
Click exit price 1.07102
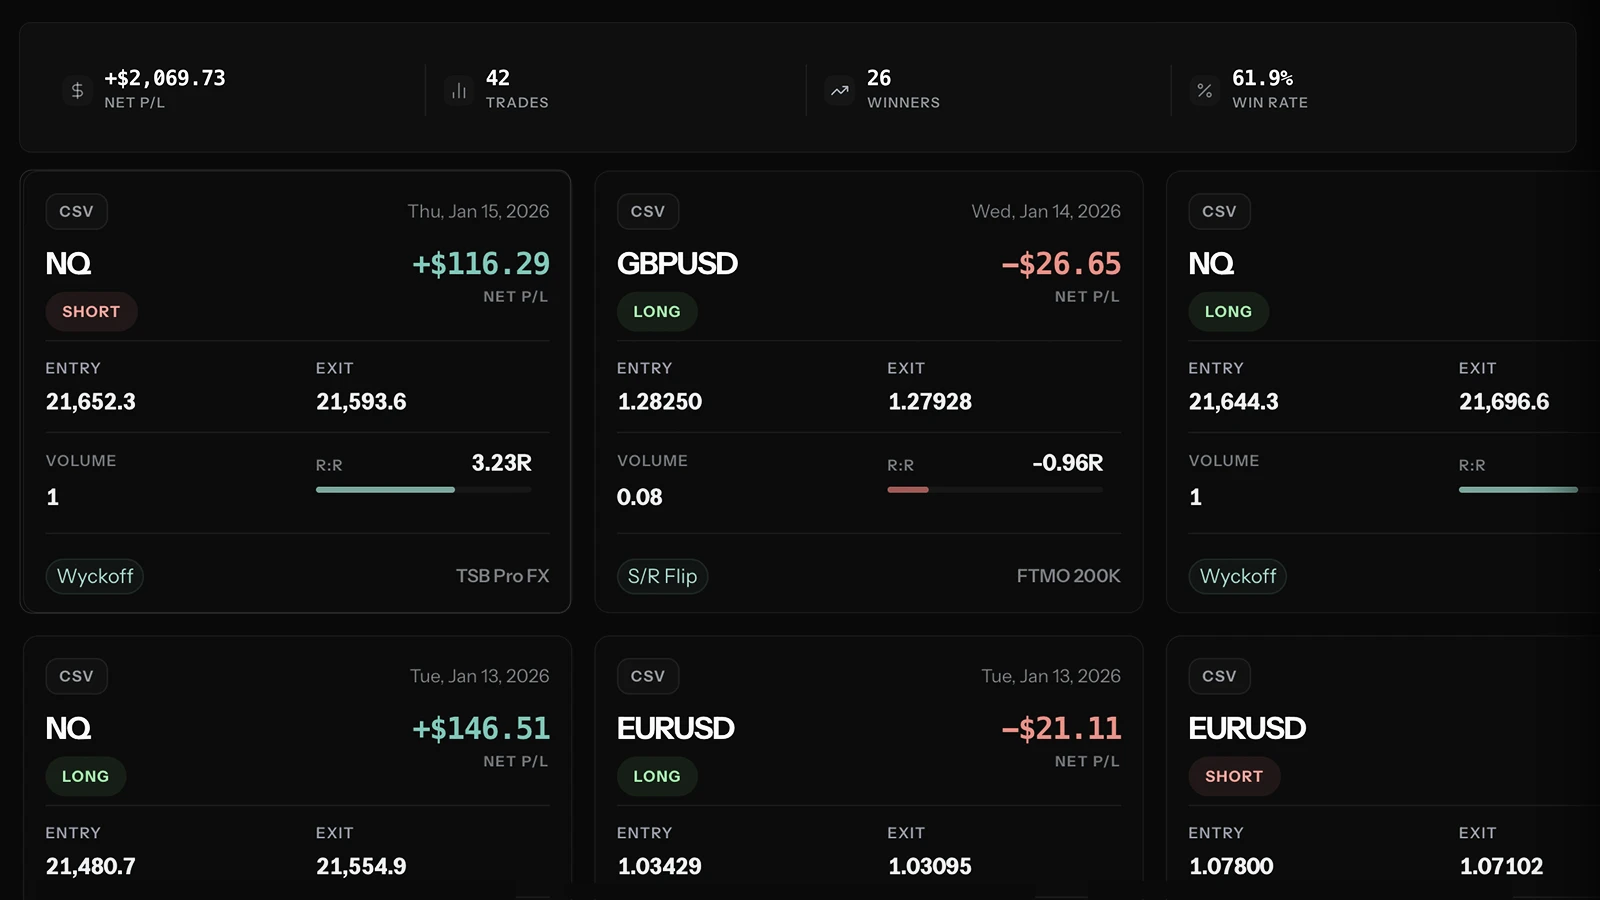tap(1502, 867)
